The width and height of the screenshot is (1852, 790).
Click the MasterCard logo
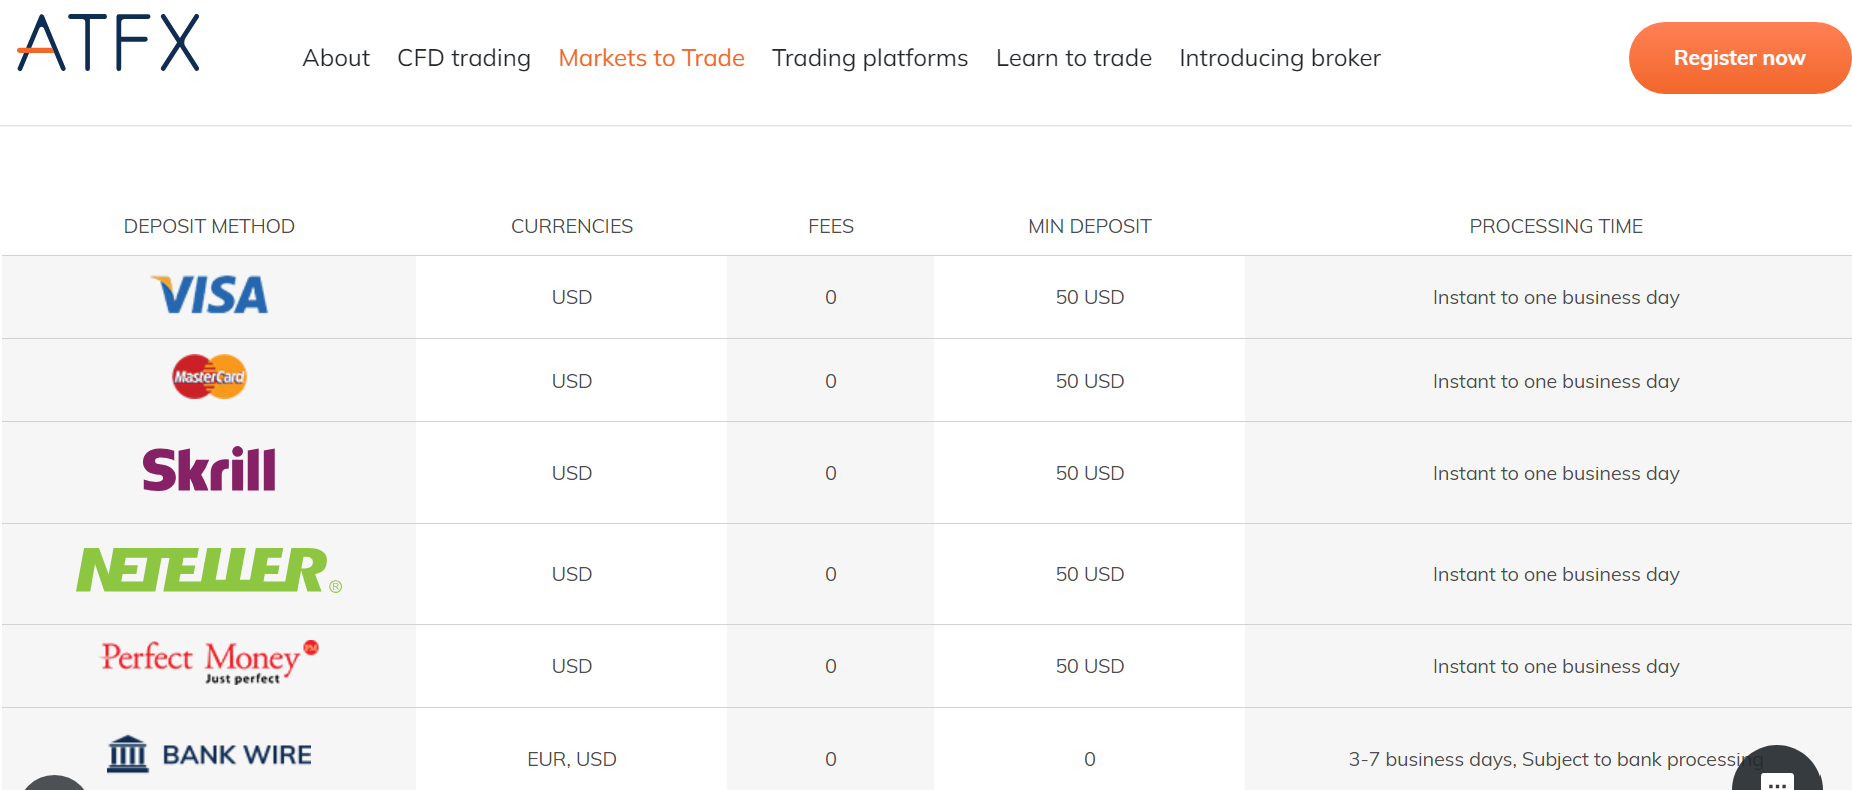pyautogui.click(x=209, y=377)
